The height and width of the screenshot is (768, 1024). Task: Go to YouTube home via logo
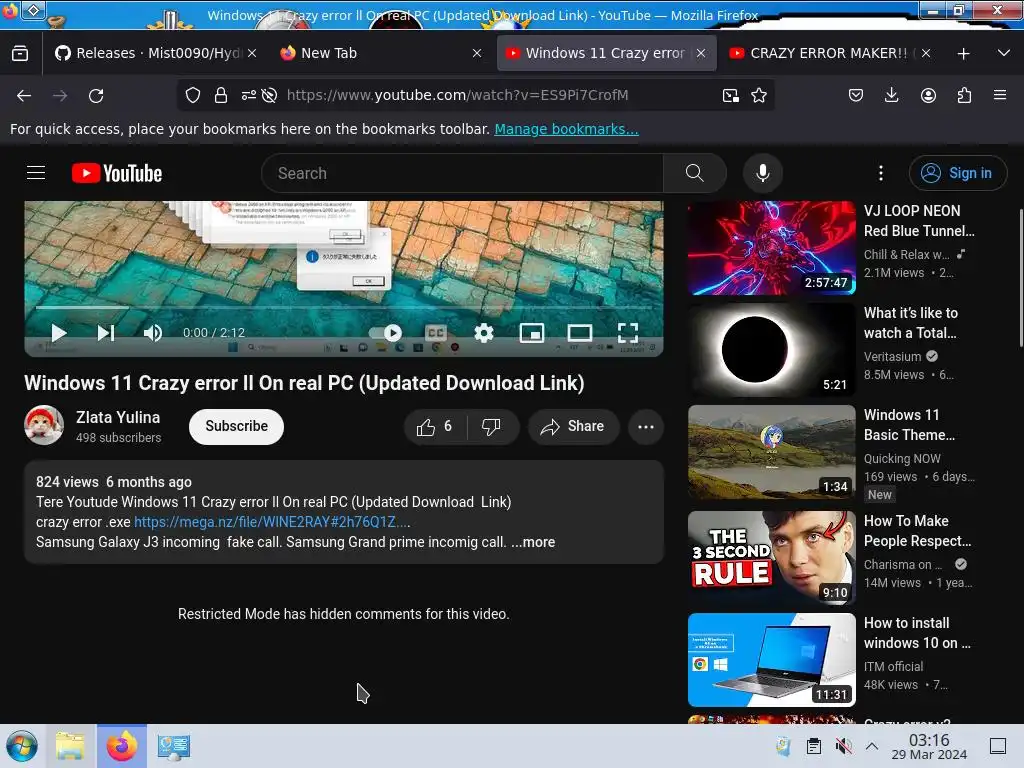[117, 173]
